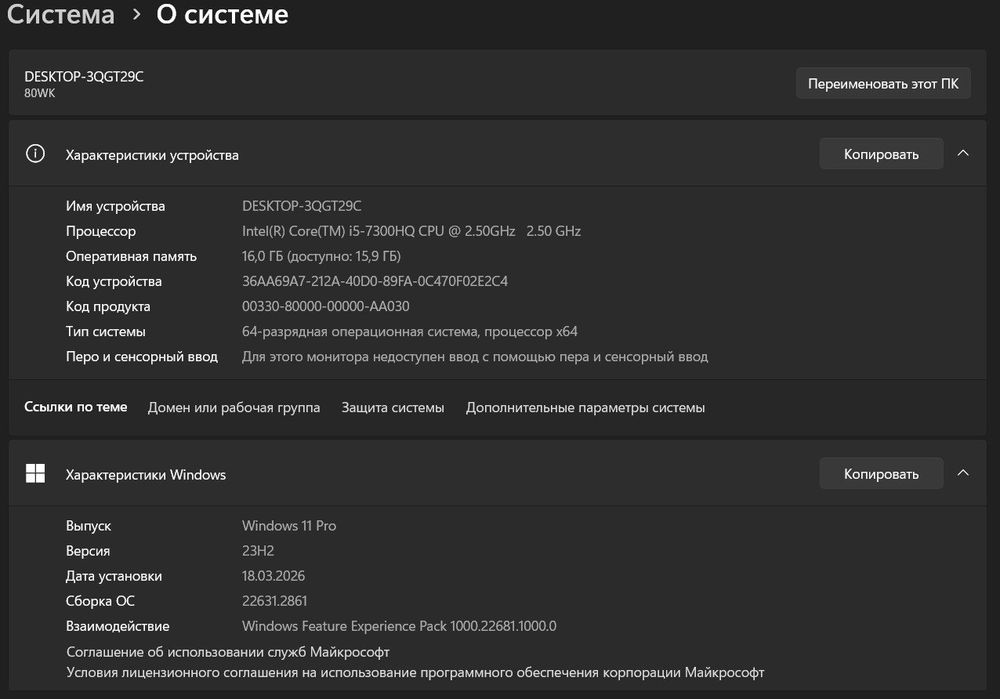This screenshot has height=699, width=1000.
Task: Click the Ссылки по теме label
Action: pyautogui.click(x=76, y=407)
